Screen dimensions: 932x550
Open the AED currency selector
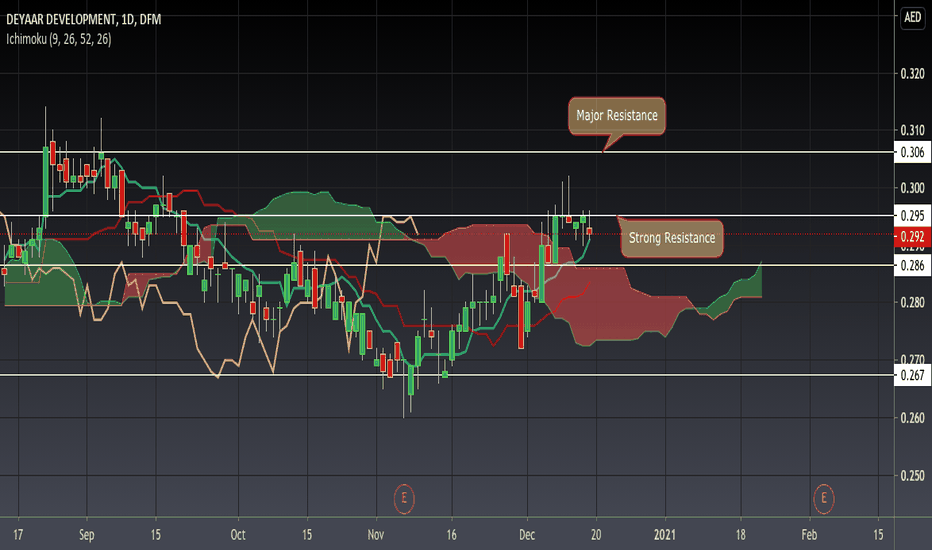912,17
